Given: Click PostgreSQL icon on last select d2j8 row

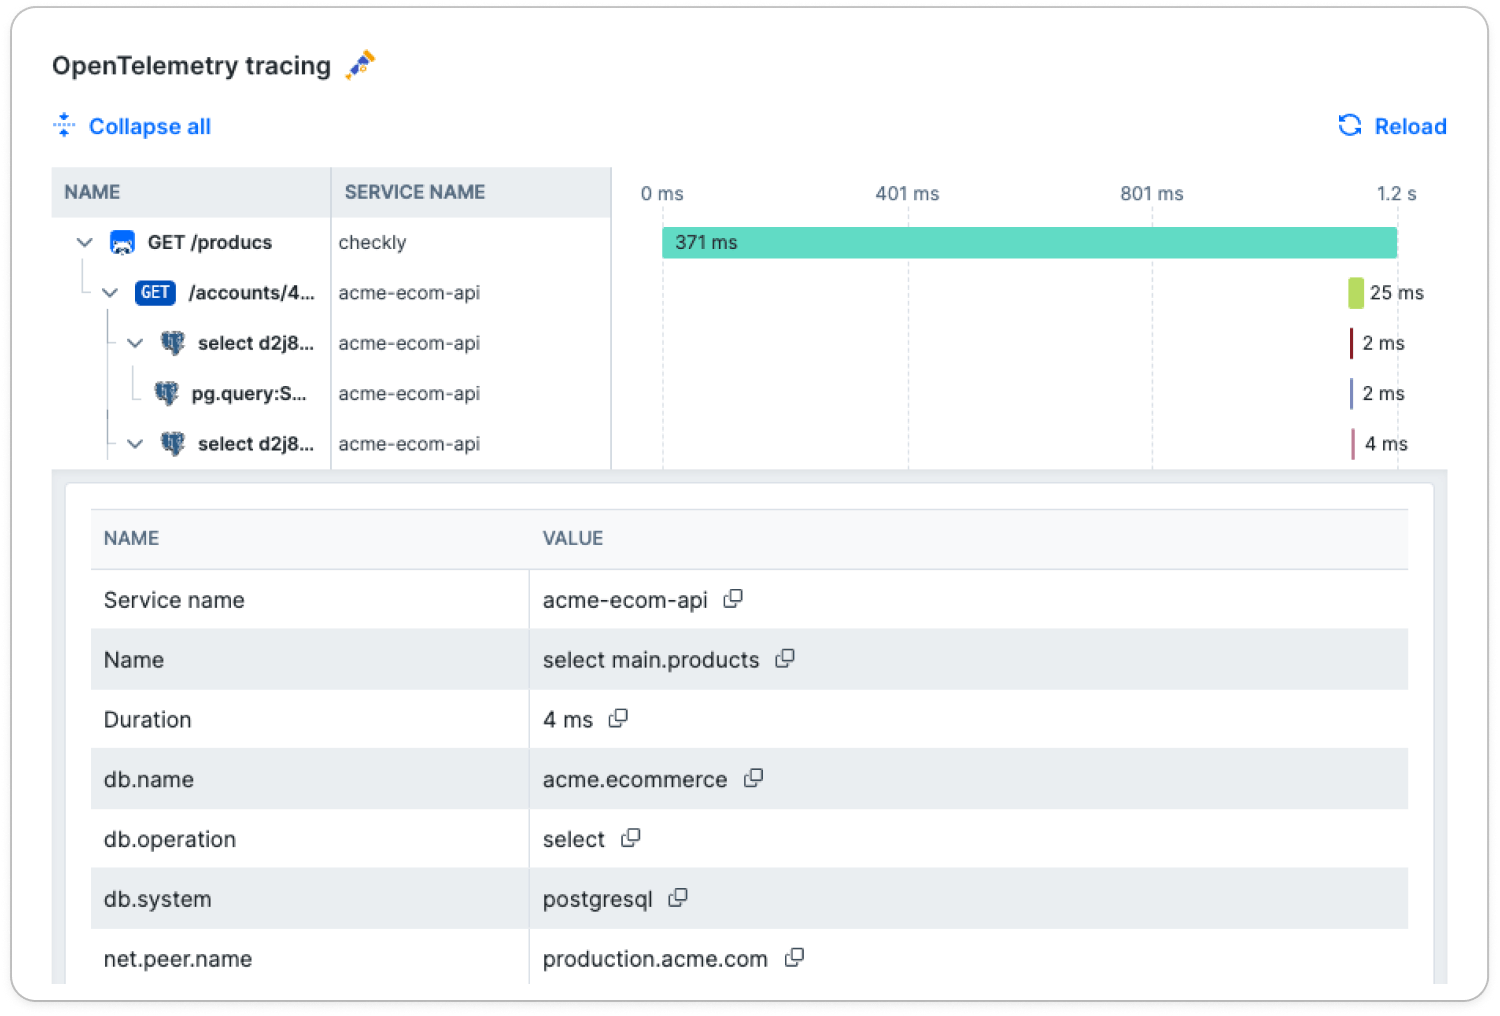Looking at the screenshot, I should [x=173, y=443].
